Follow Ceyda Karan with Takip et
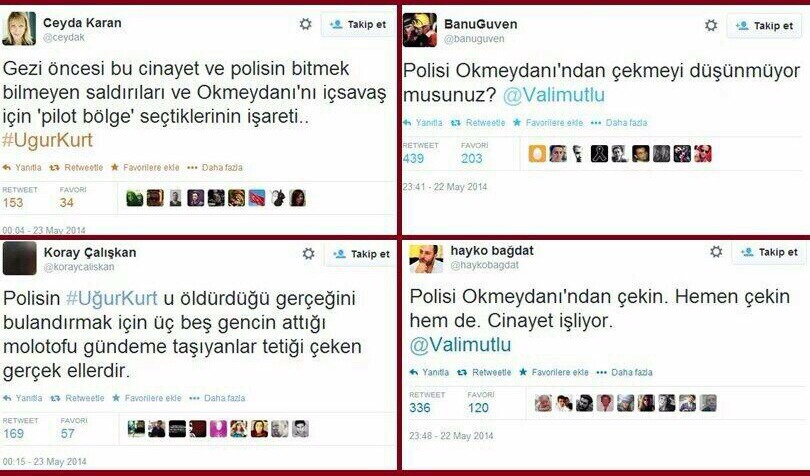Image resolution: width=810 pixels, height=476 pixels. [x=358, y=24]
